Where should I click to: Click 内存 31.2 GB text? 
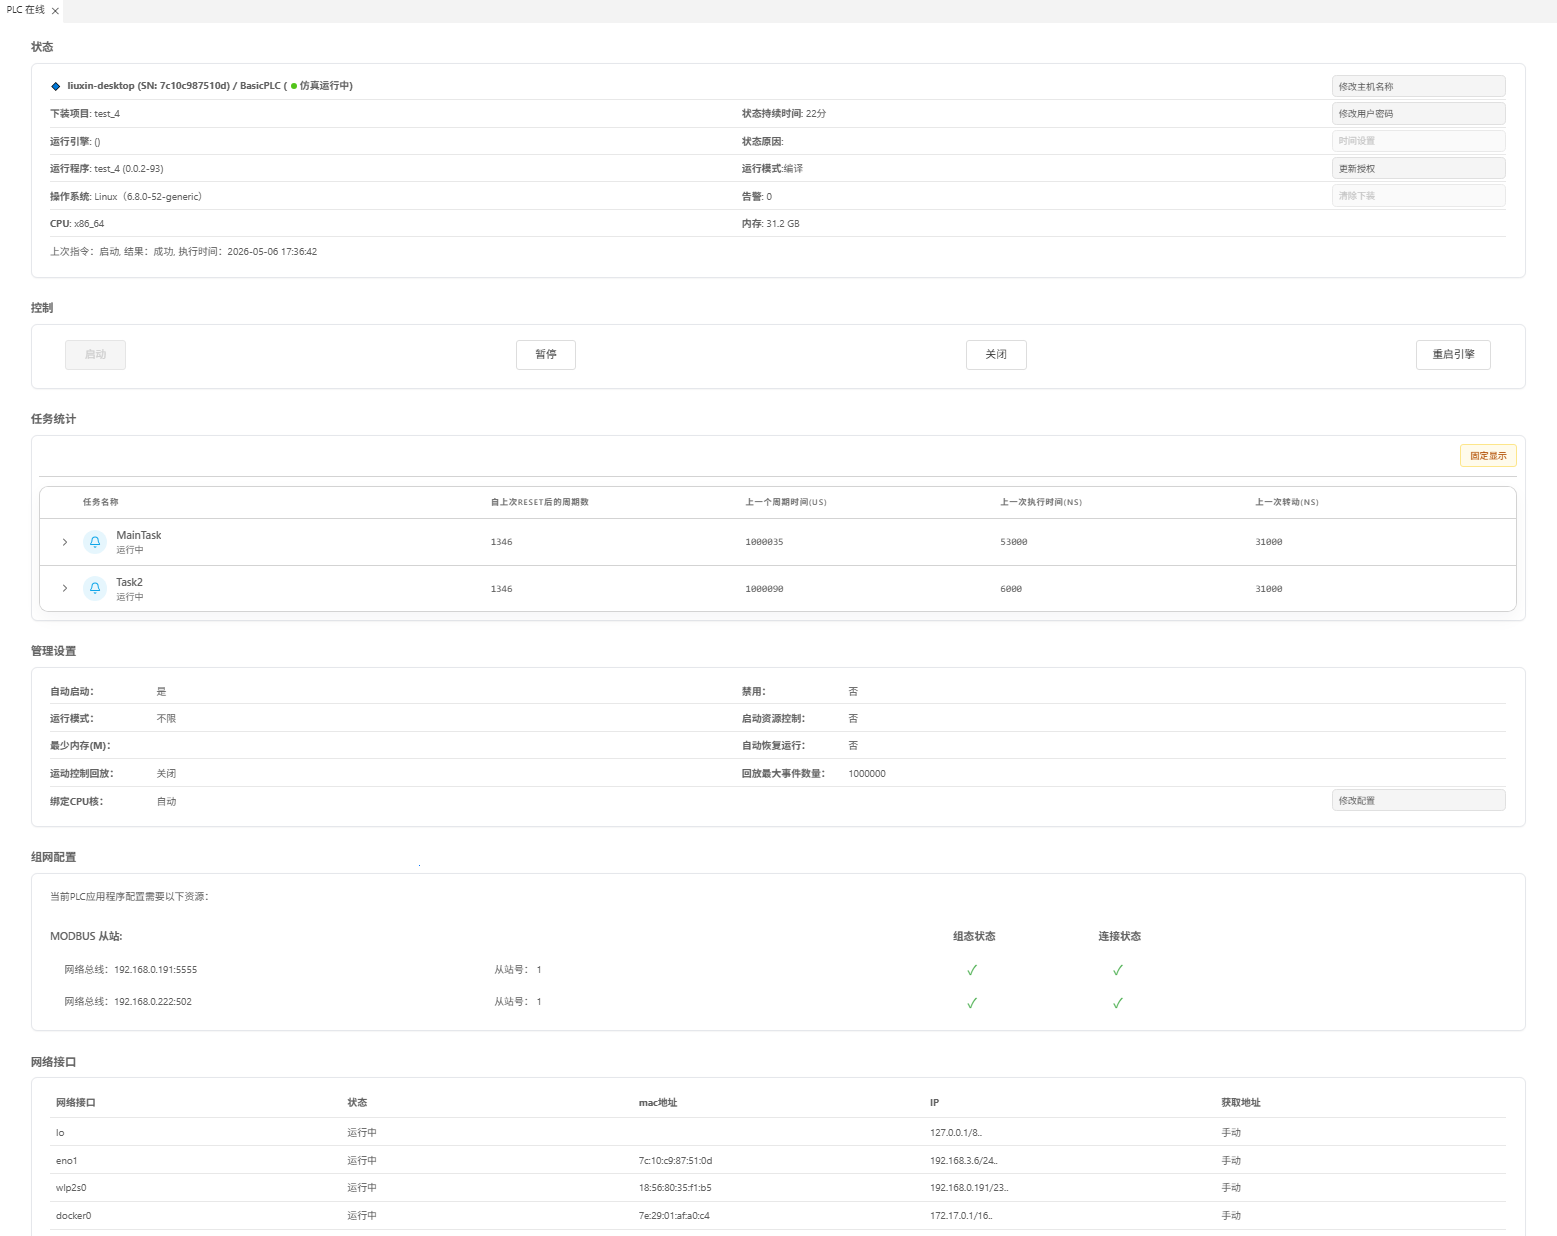point(771,224)
